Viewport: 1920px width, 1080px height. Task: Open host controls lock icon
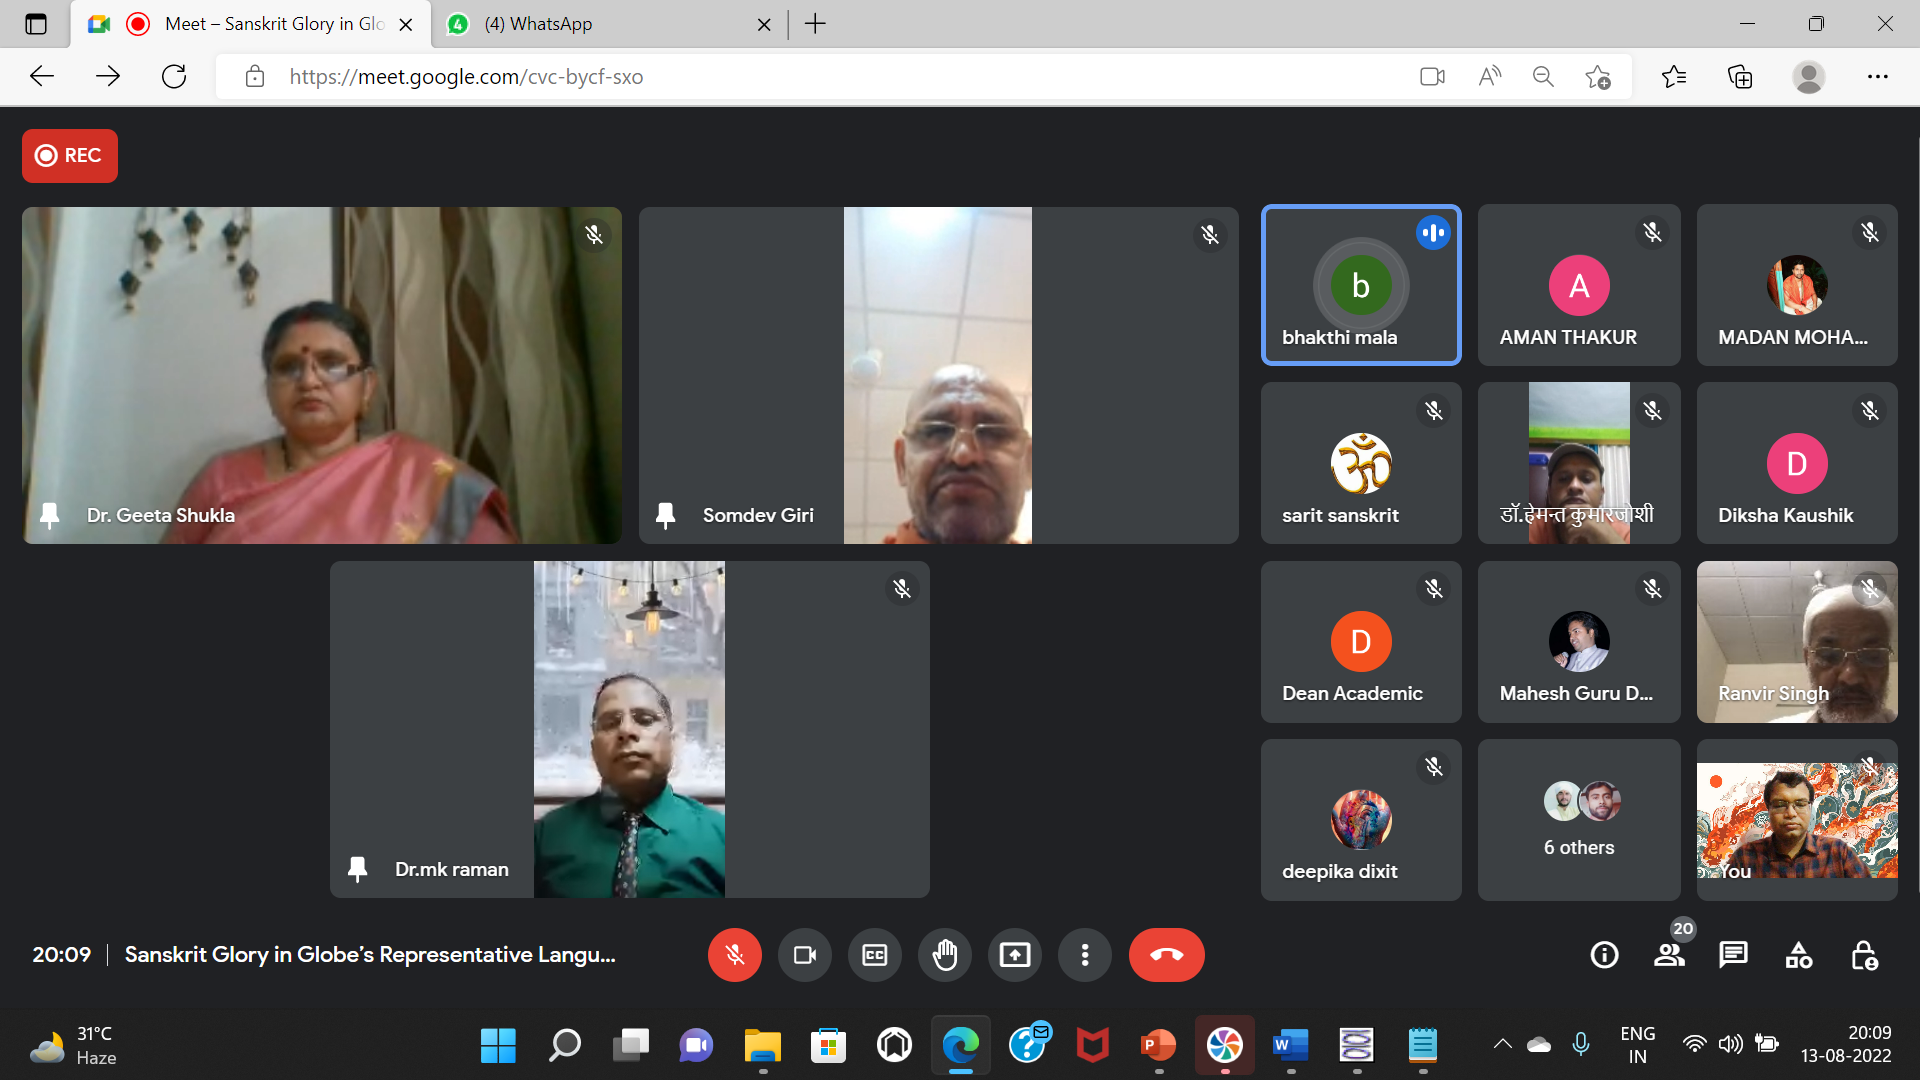pyautogui.click(x=1863, y=955)
